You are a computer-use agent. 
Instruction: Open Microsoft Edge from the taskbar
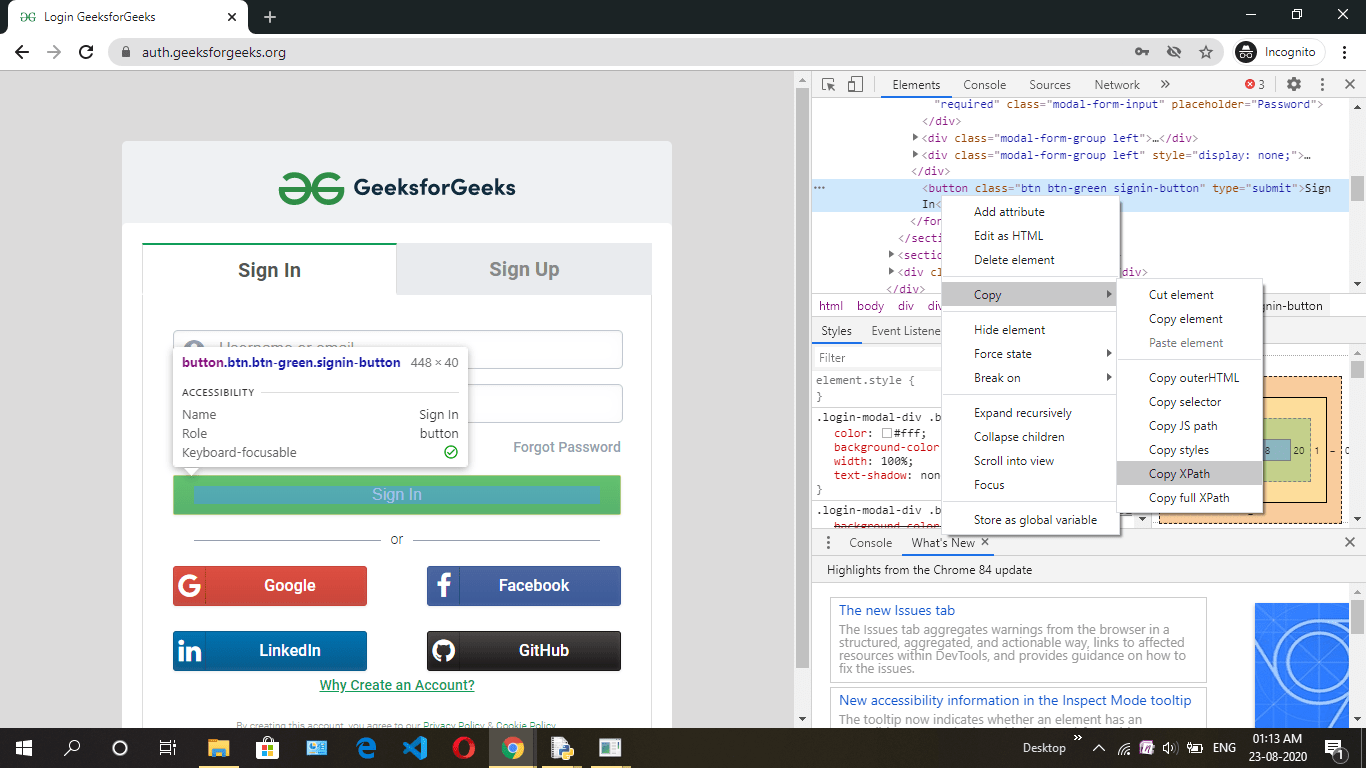click(365, 748)
